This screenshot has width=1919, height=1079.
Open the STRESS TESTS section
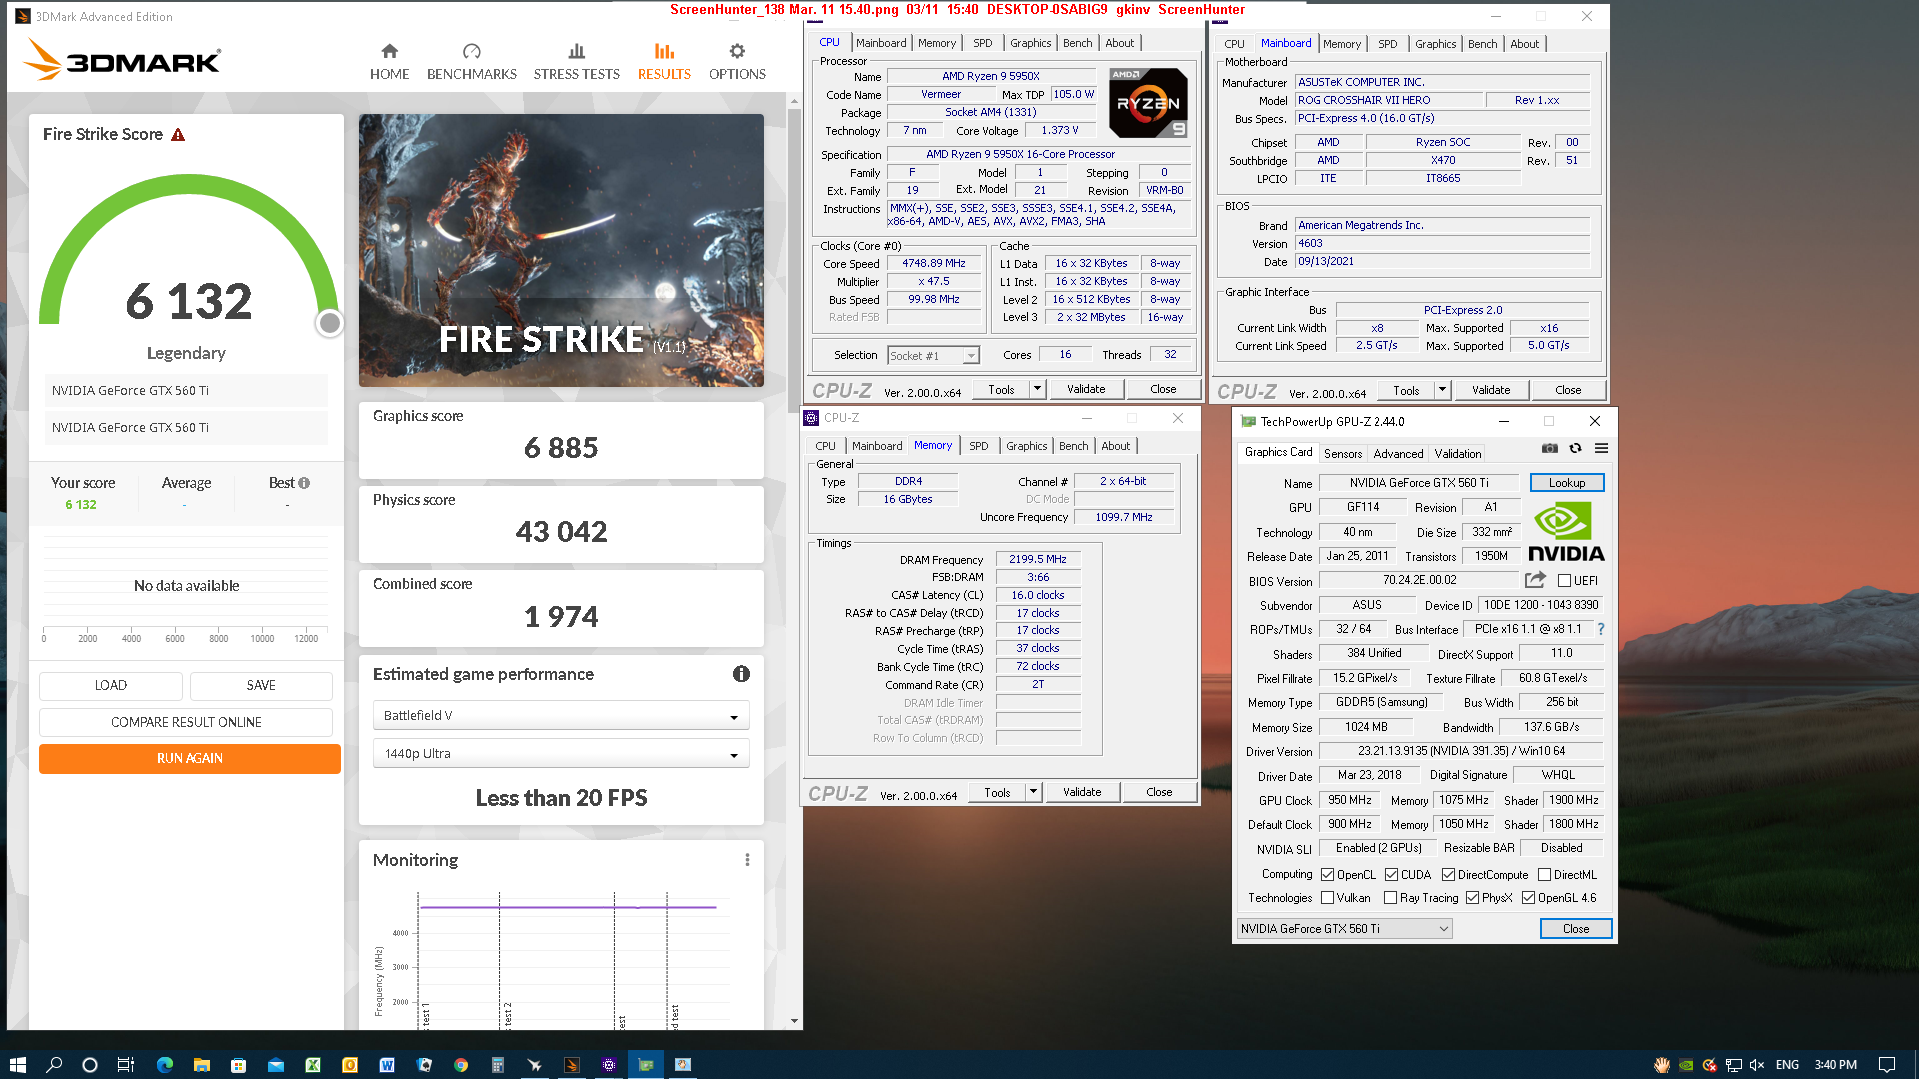[576, 62]
